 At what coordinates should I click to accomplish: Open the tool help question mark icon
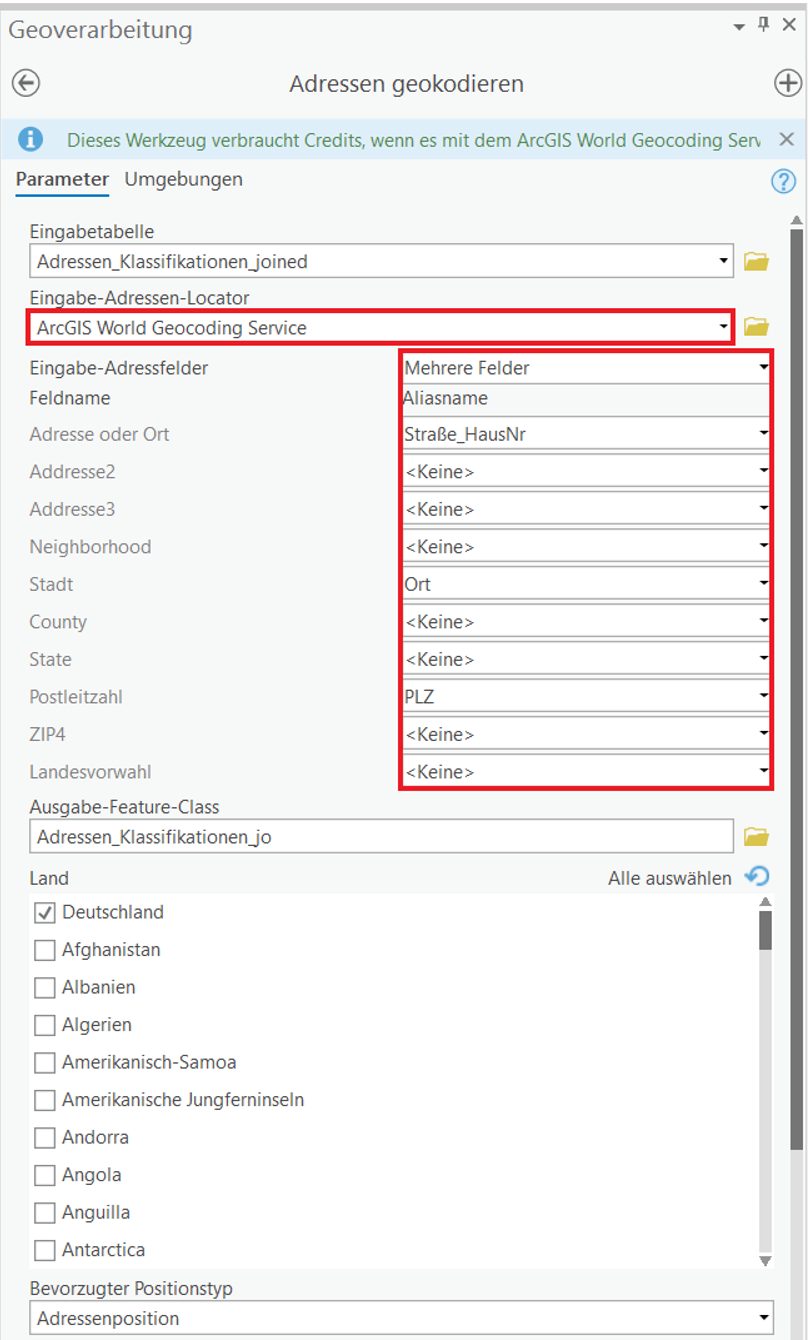tap(782, 181)
